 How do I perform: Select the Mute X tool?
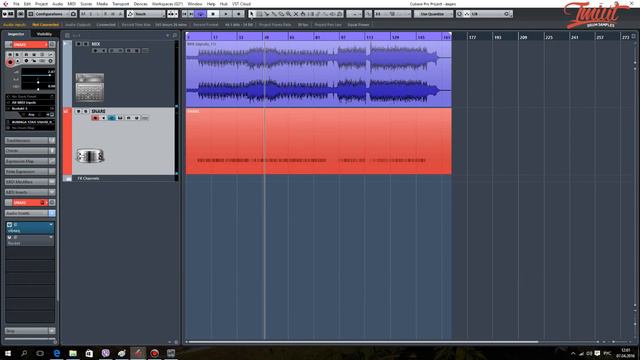coord(296,14)
